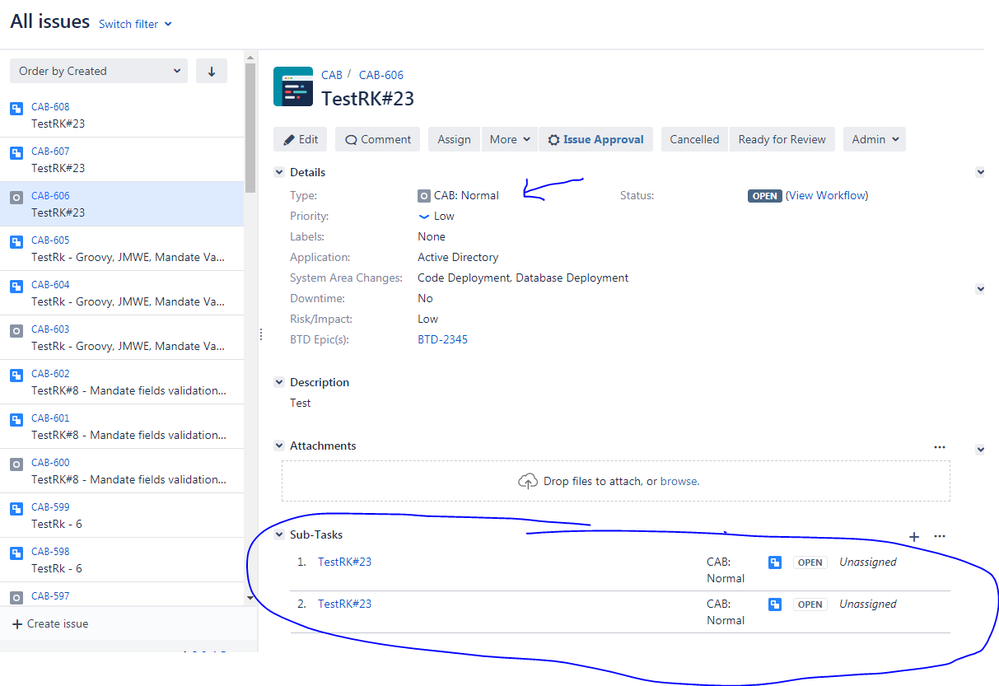999x686 pixels.
Task: Click Unassigned in the second sub-task row
Action: (x=867, y=604)
